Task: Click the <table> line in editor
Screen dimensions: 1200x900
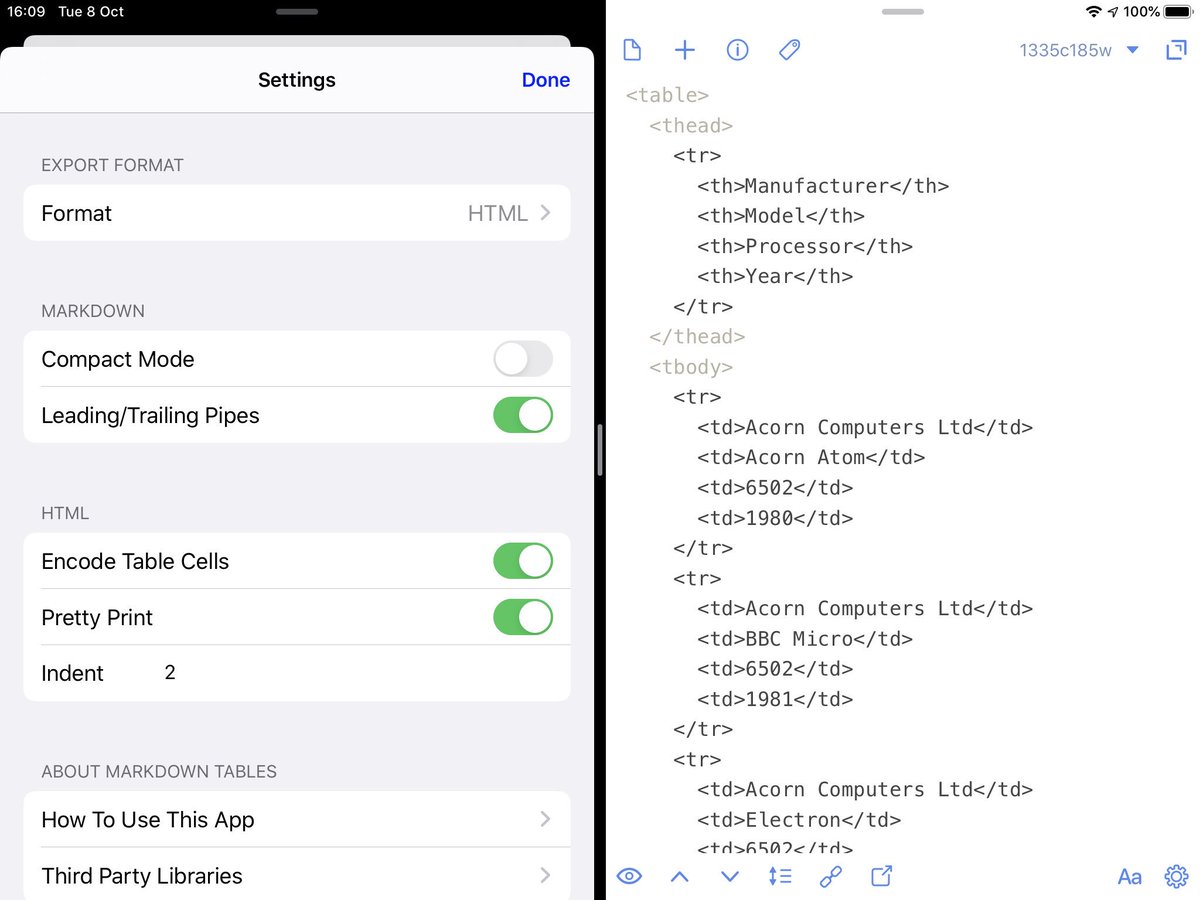Action: [x=667, y=95]
